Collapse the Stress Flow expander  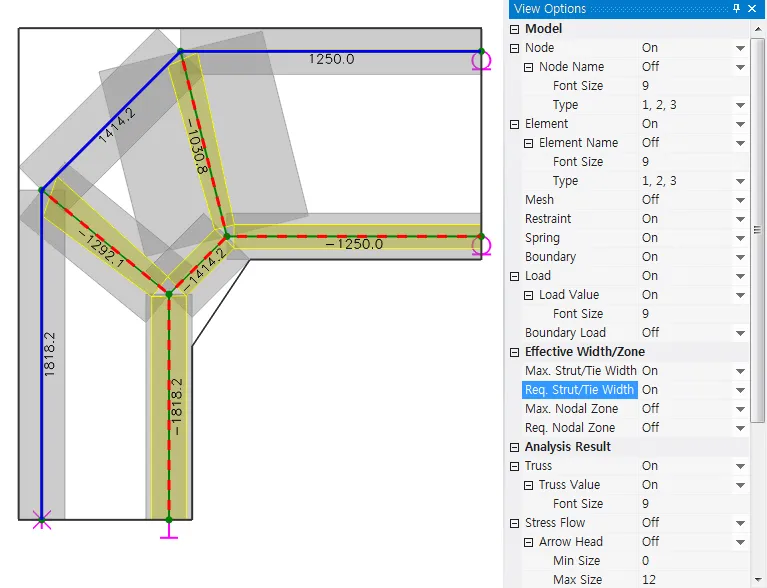pyautogui.click(x=514, y=523)
